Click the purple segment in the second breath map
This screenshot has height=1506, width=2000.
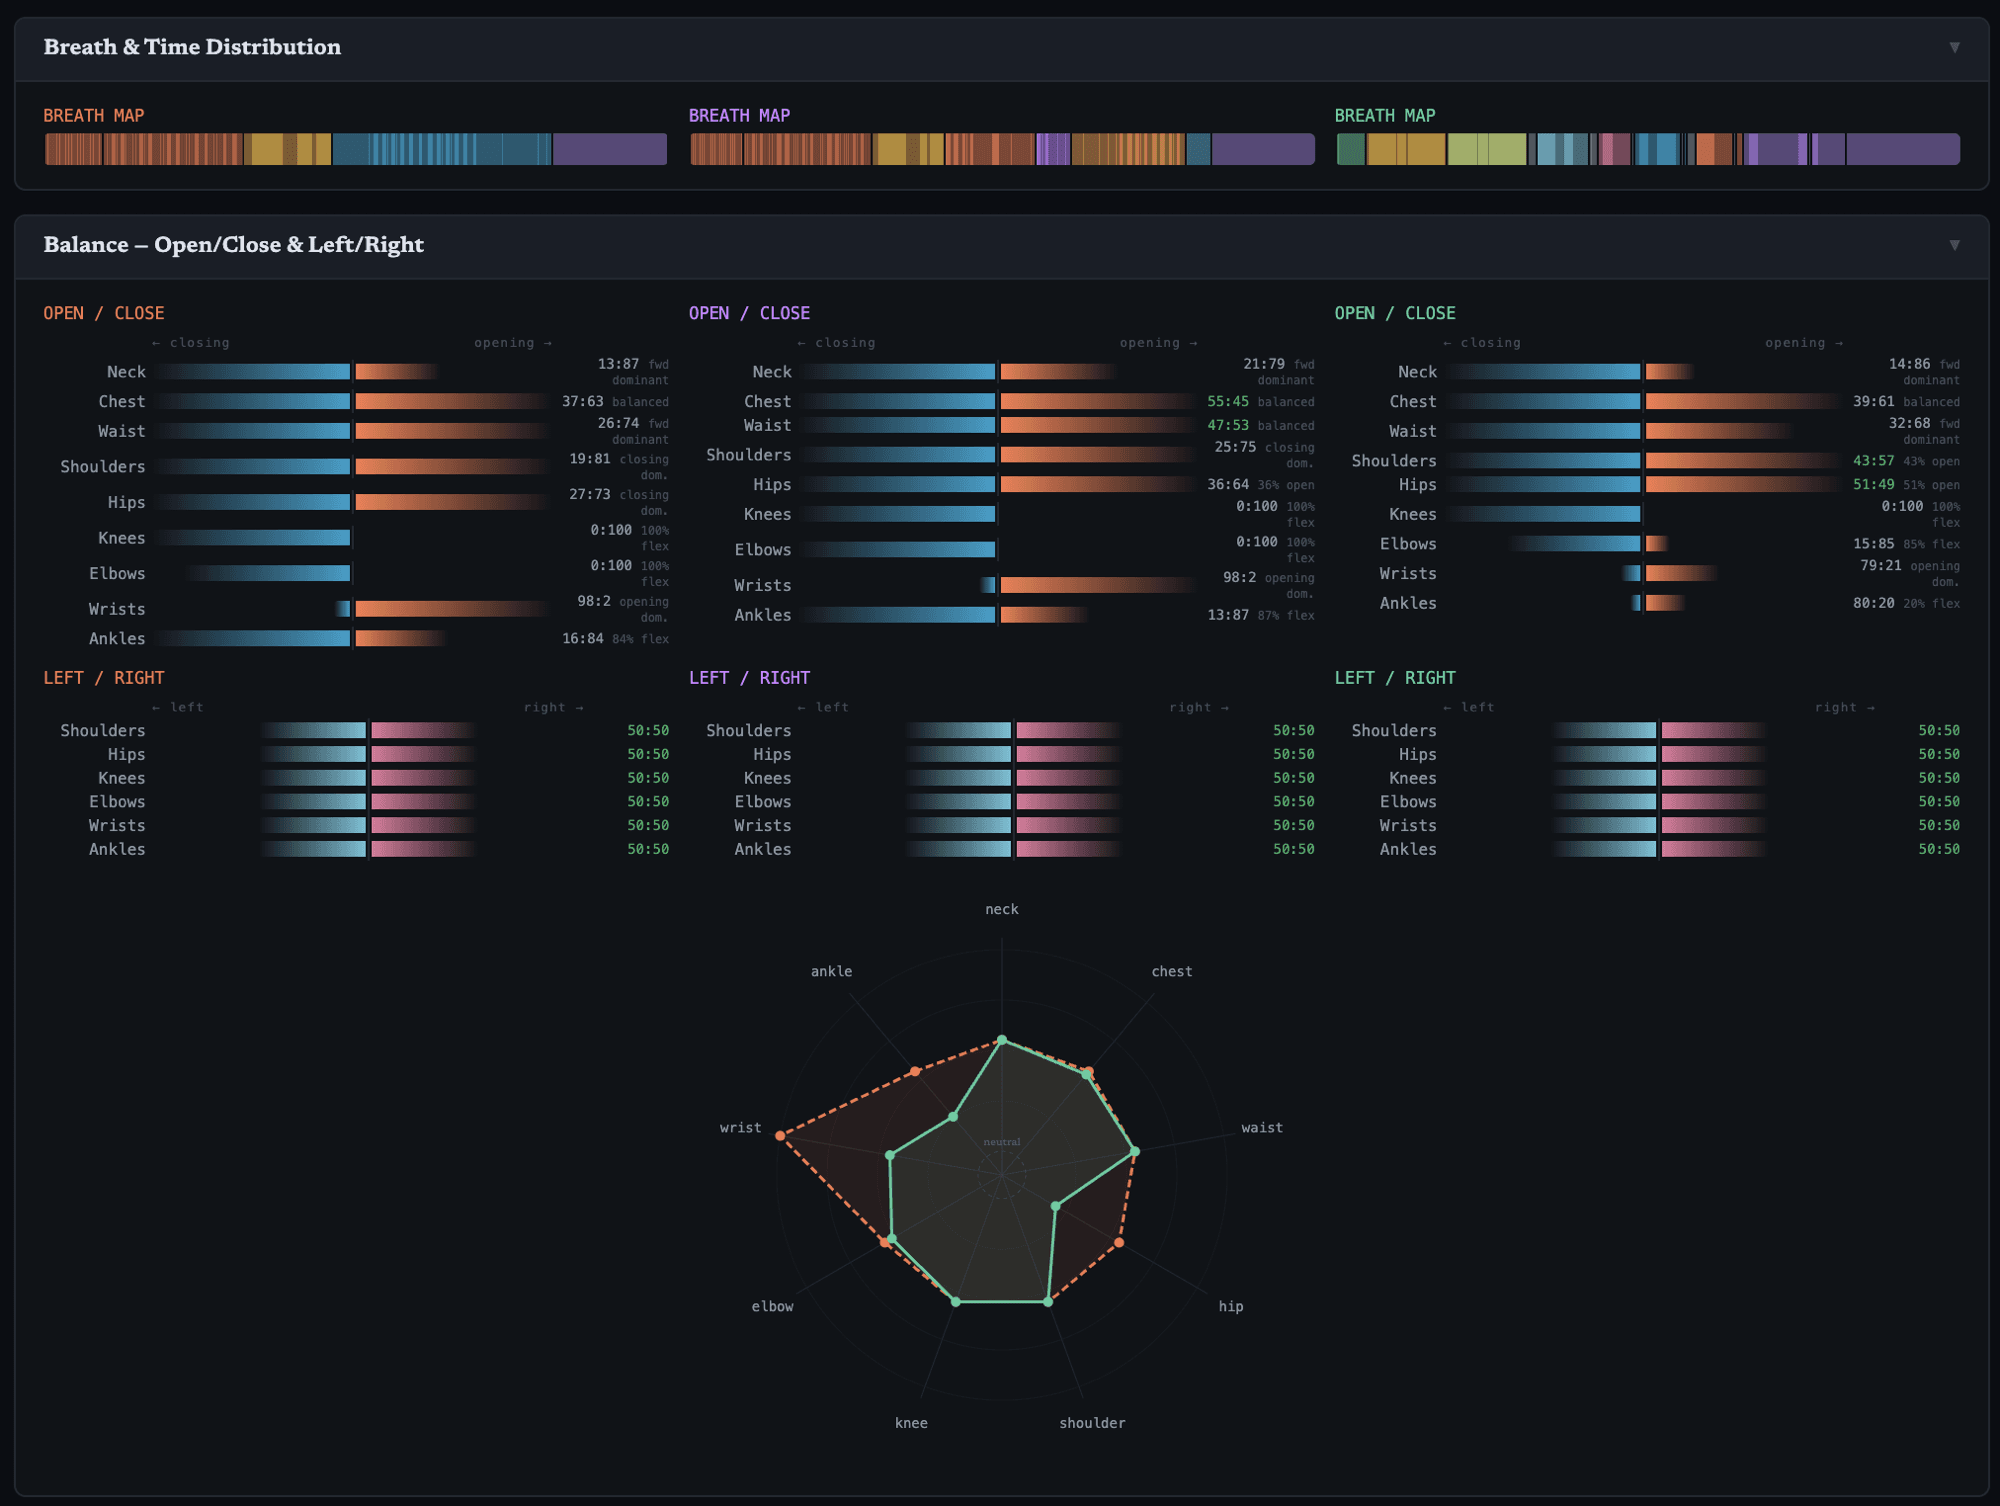pyautogui.click(x=1262, y=151)
